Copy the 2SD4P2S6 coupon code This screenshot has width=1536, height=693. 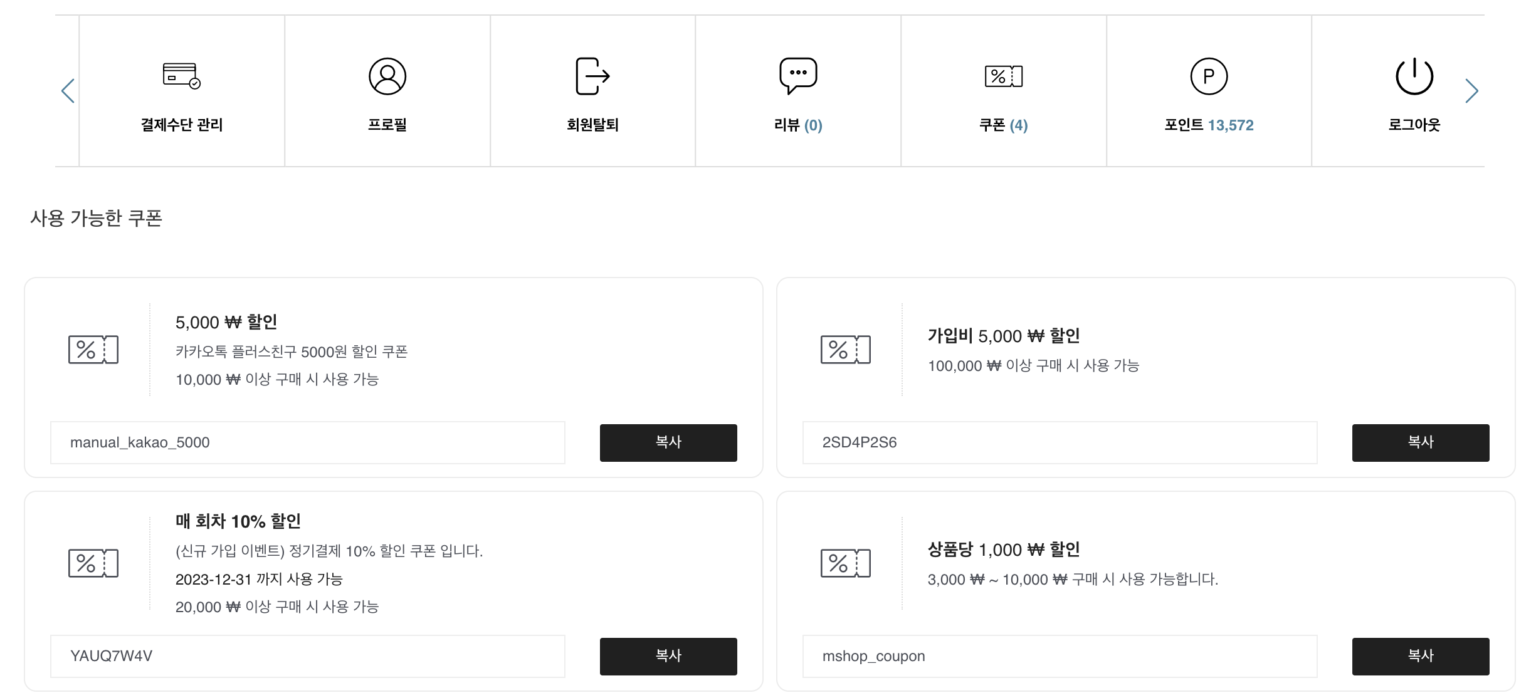[1420, 442]
